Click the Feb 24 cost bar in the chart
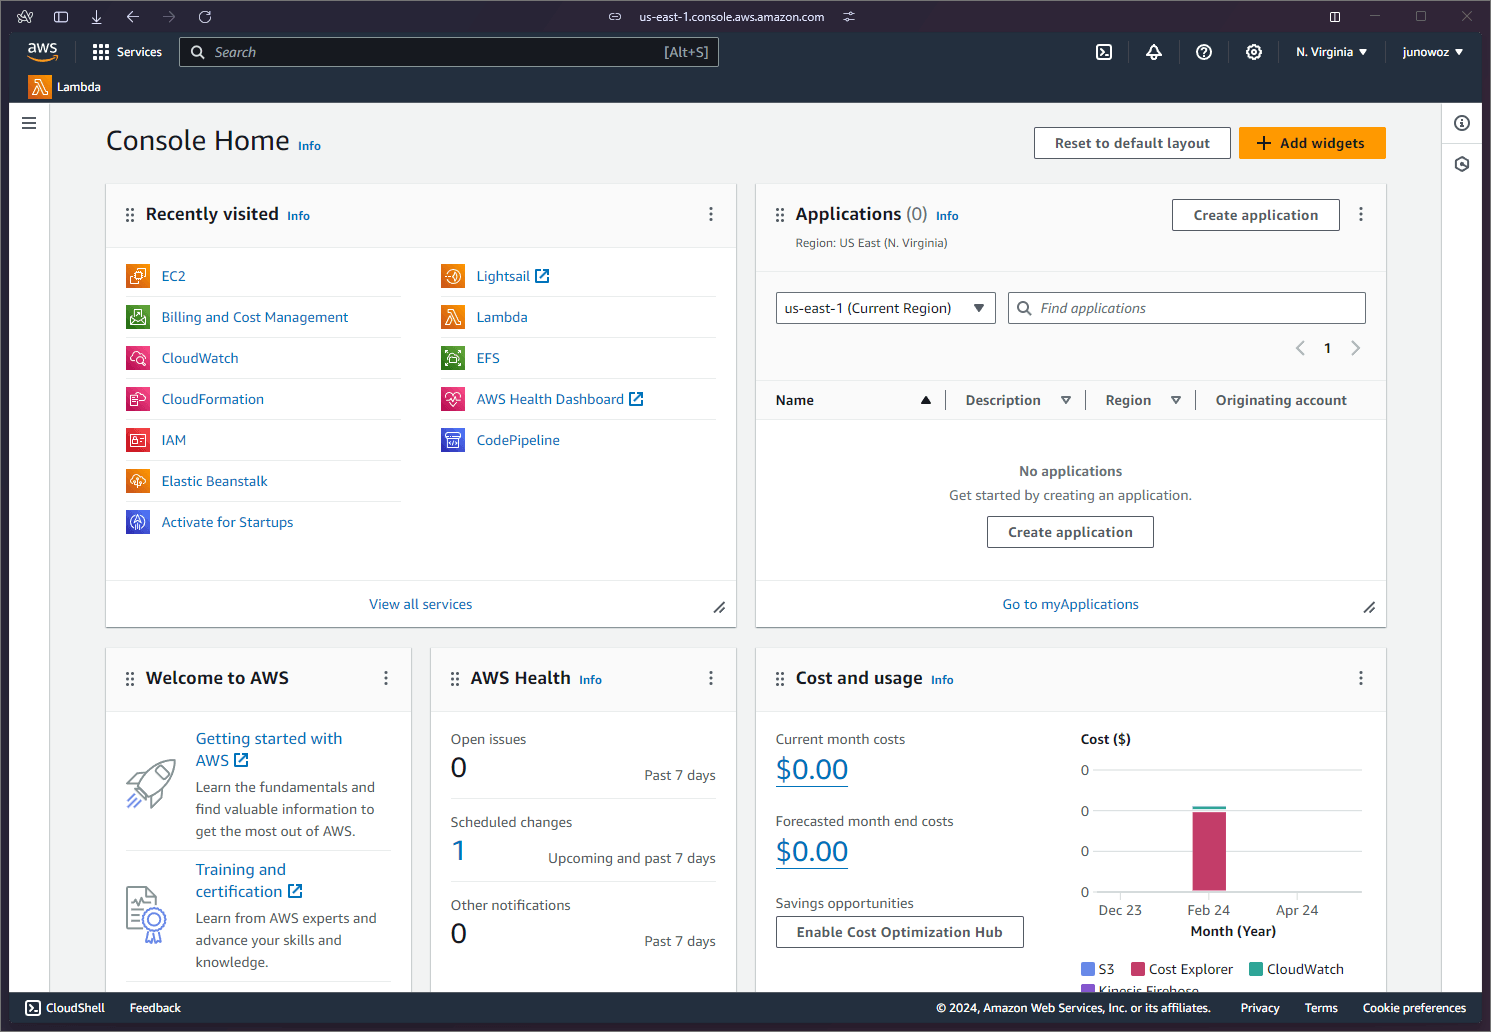The width and height of the screenshot is (1491, 1032). [1209, 850]
